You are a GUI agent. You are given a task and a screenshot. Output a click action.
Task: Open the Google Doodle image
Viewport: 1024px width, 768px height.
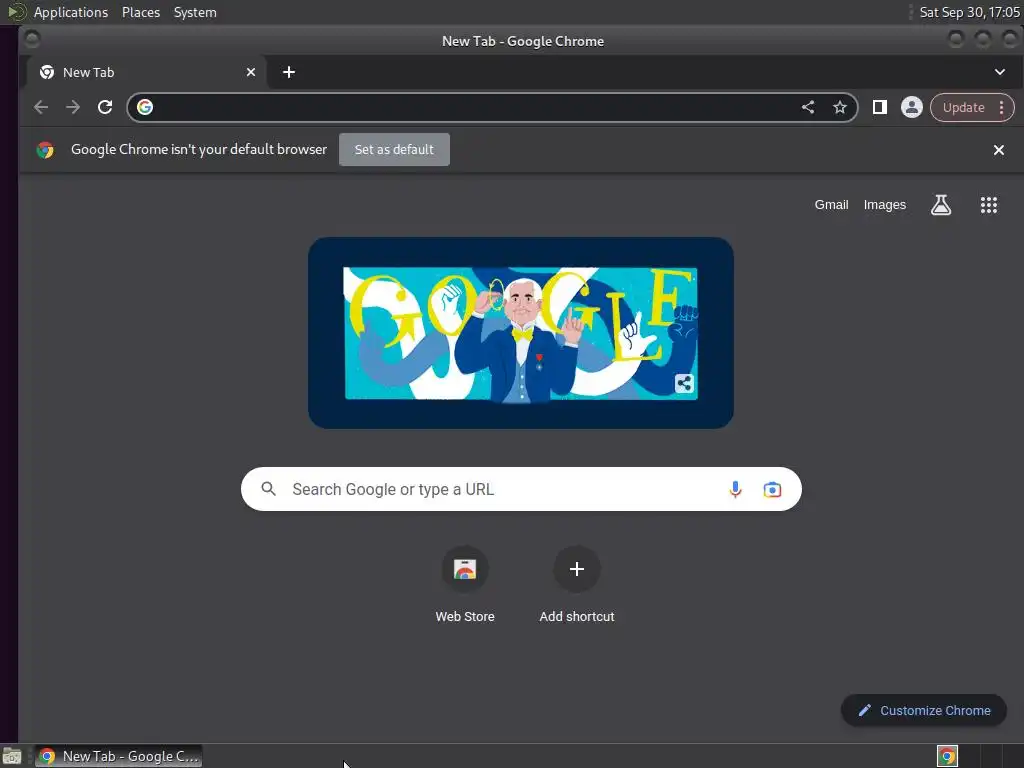[520, 333]
